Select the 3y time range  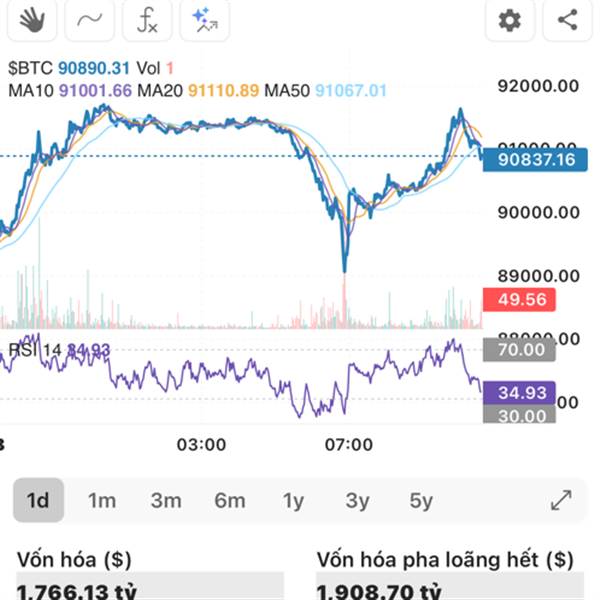pos(357,500)
